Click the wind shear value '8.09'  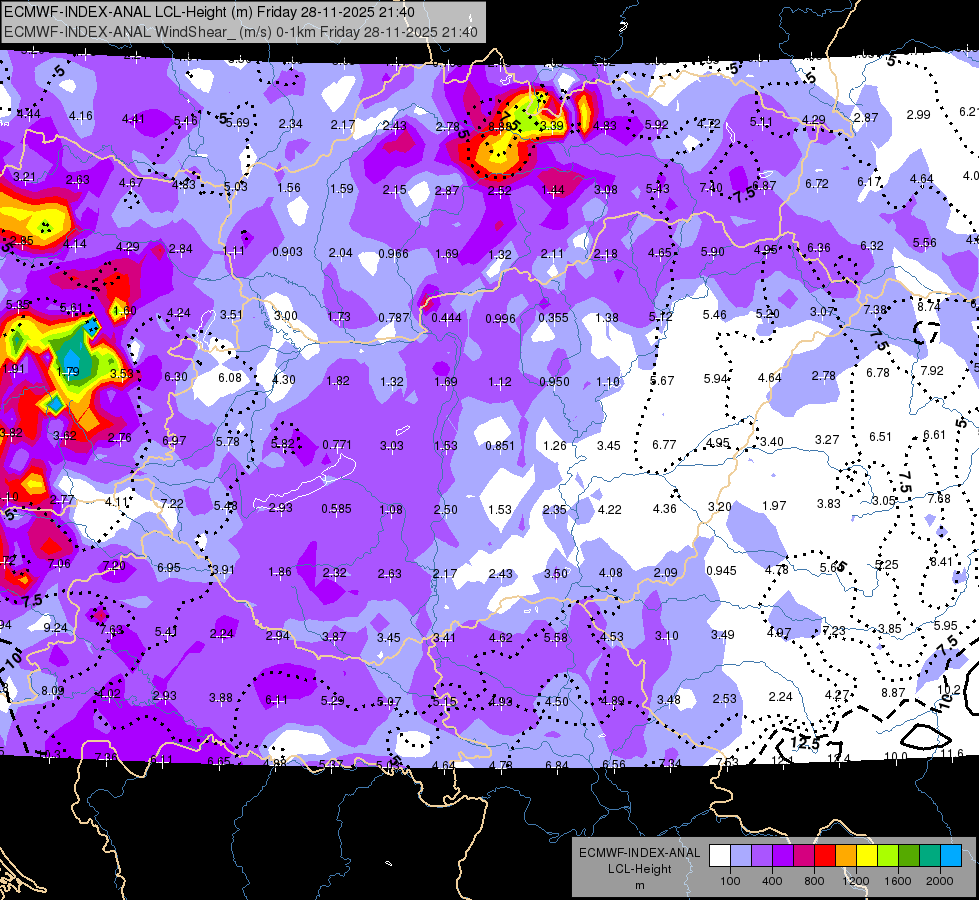tap(52, 691)
